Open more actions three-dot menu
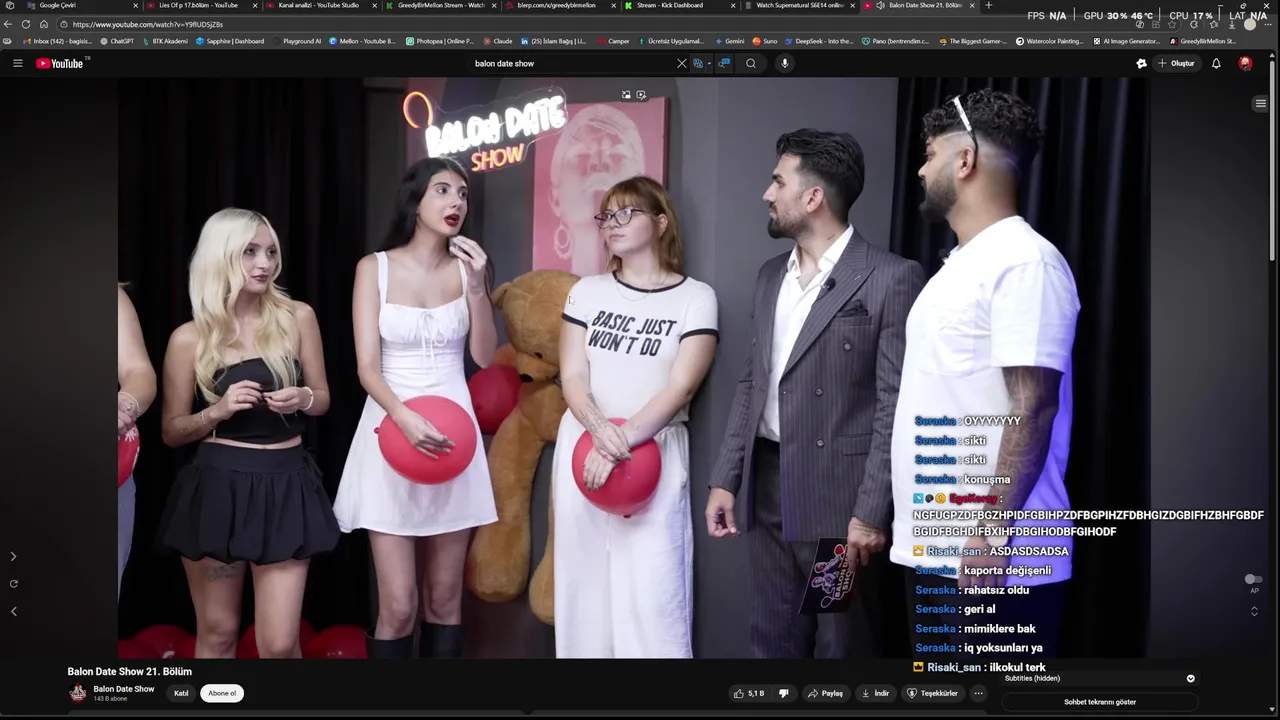Screen dimensions: 1280x720 click(979, 693)
